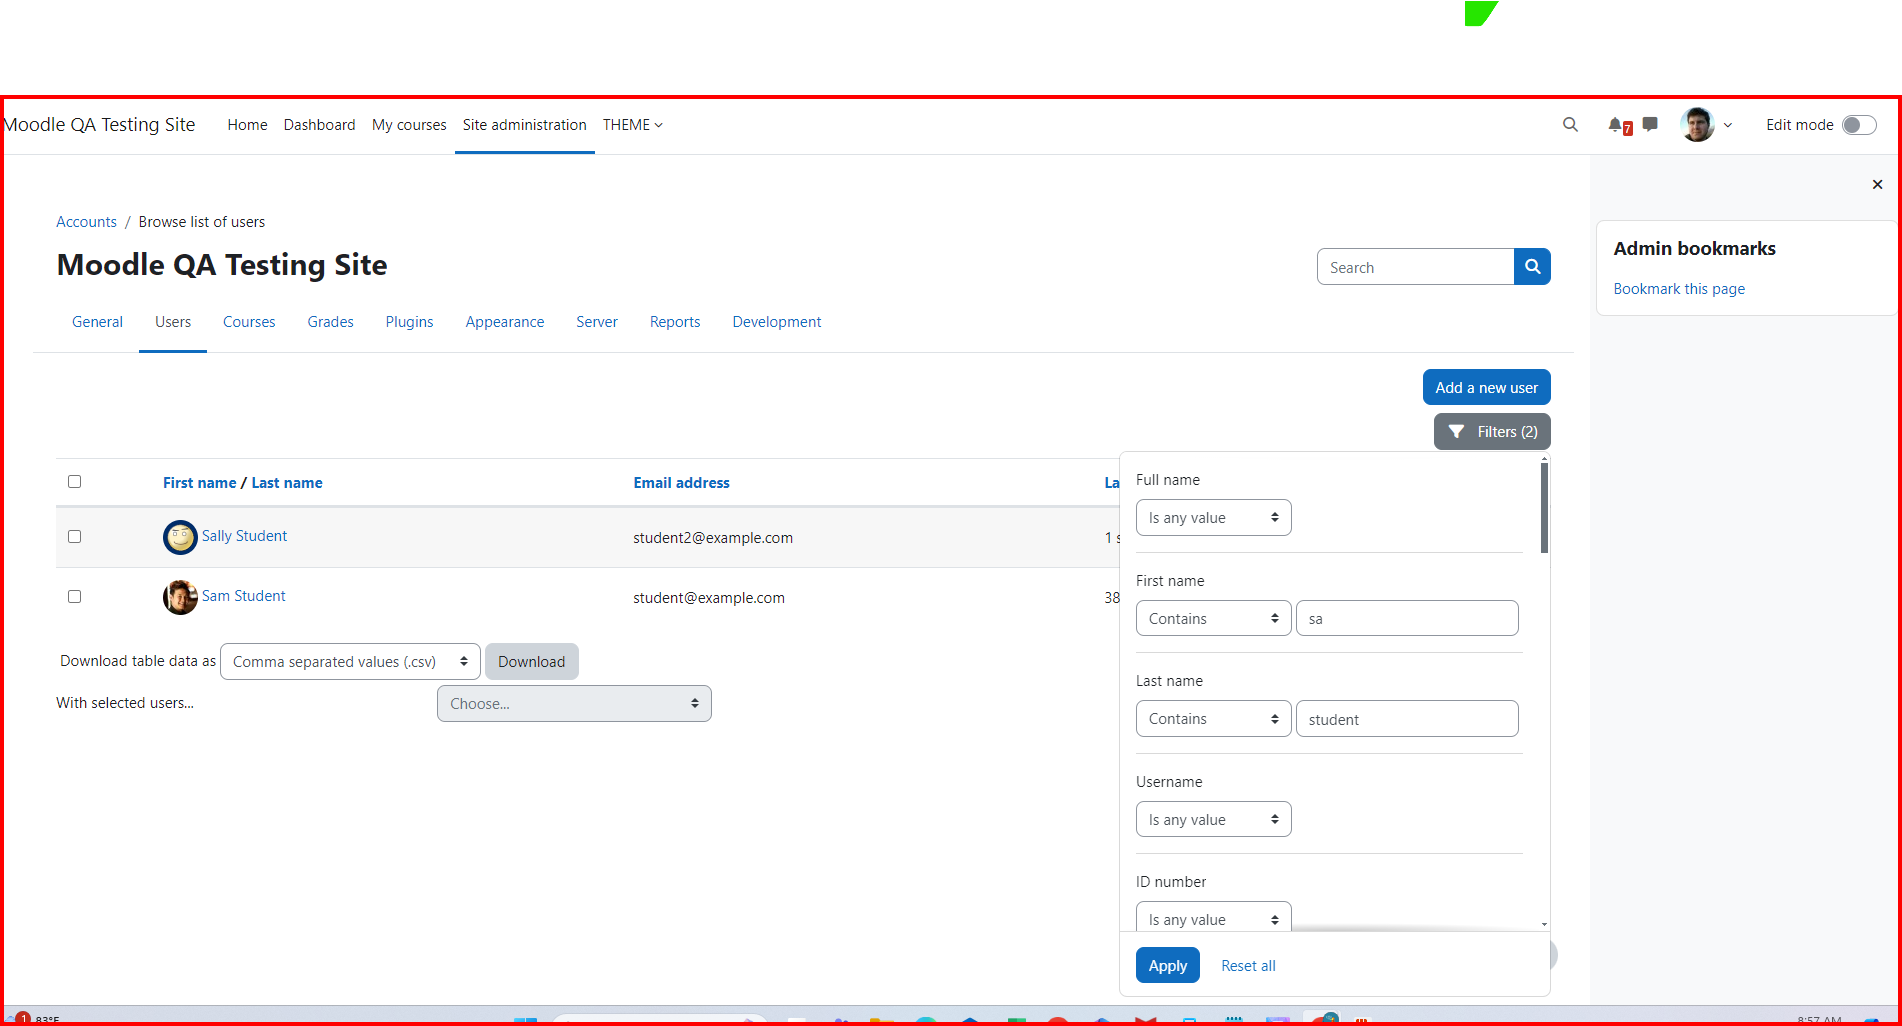
Task: Open the download format CSV dropdown
Action: [x=350, y=661]
